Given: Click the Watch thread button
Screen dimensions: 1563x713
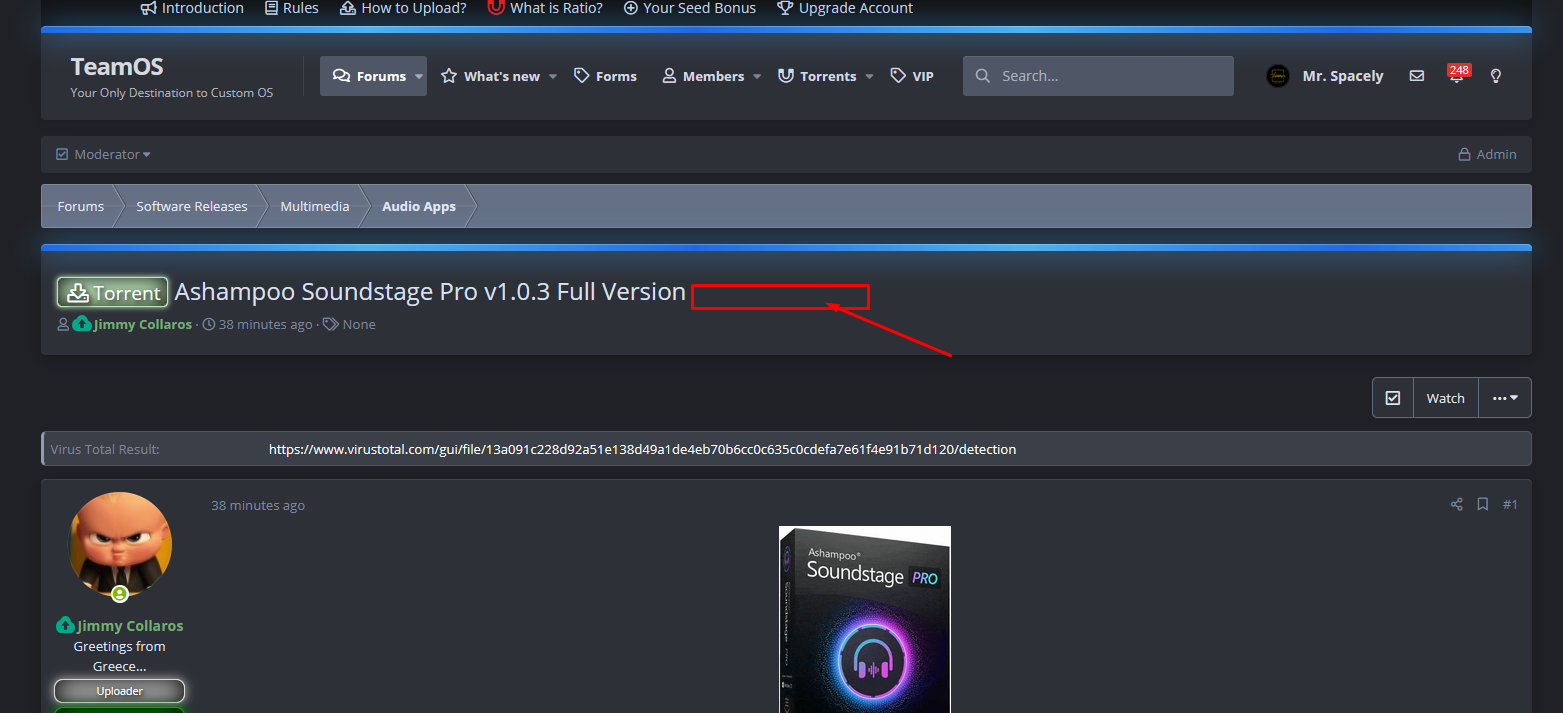Looking at the screenshot, I should (x=1445, y=398).
